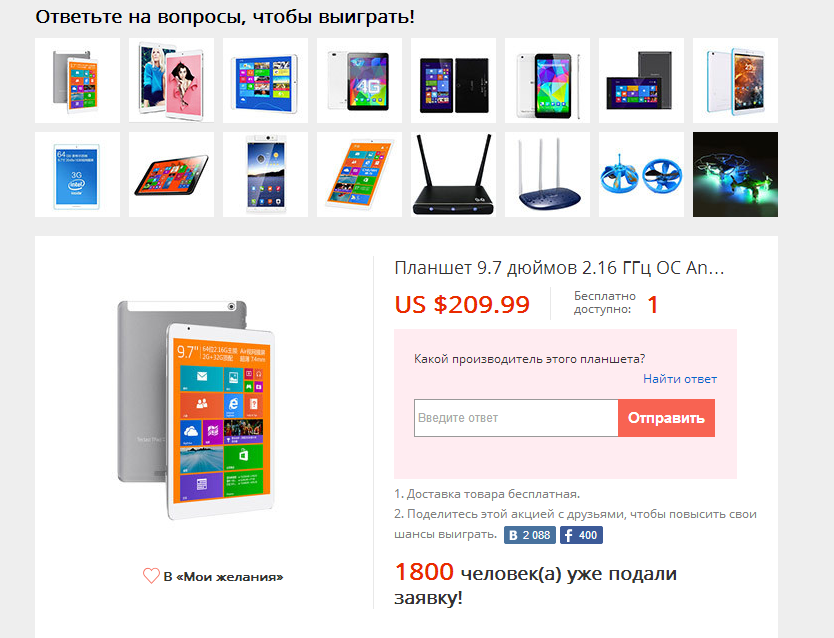Click the heart wishlist icon
Image resolution: width=834 pixels, height=638 pixels.
coord(151,576)
